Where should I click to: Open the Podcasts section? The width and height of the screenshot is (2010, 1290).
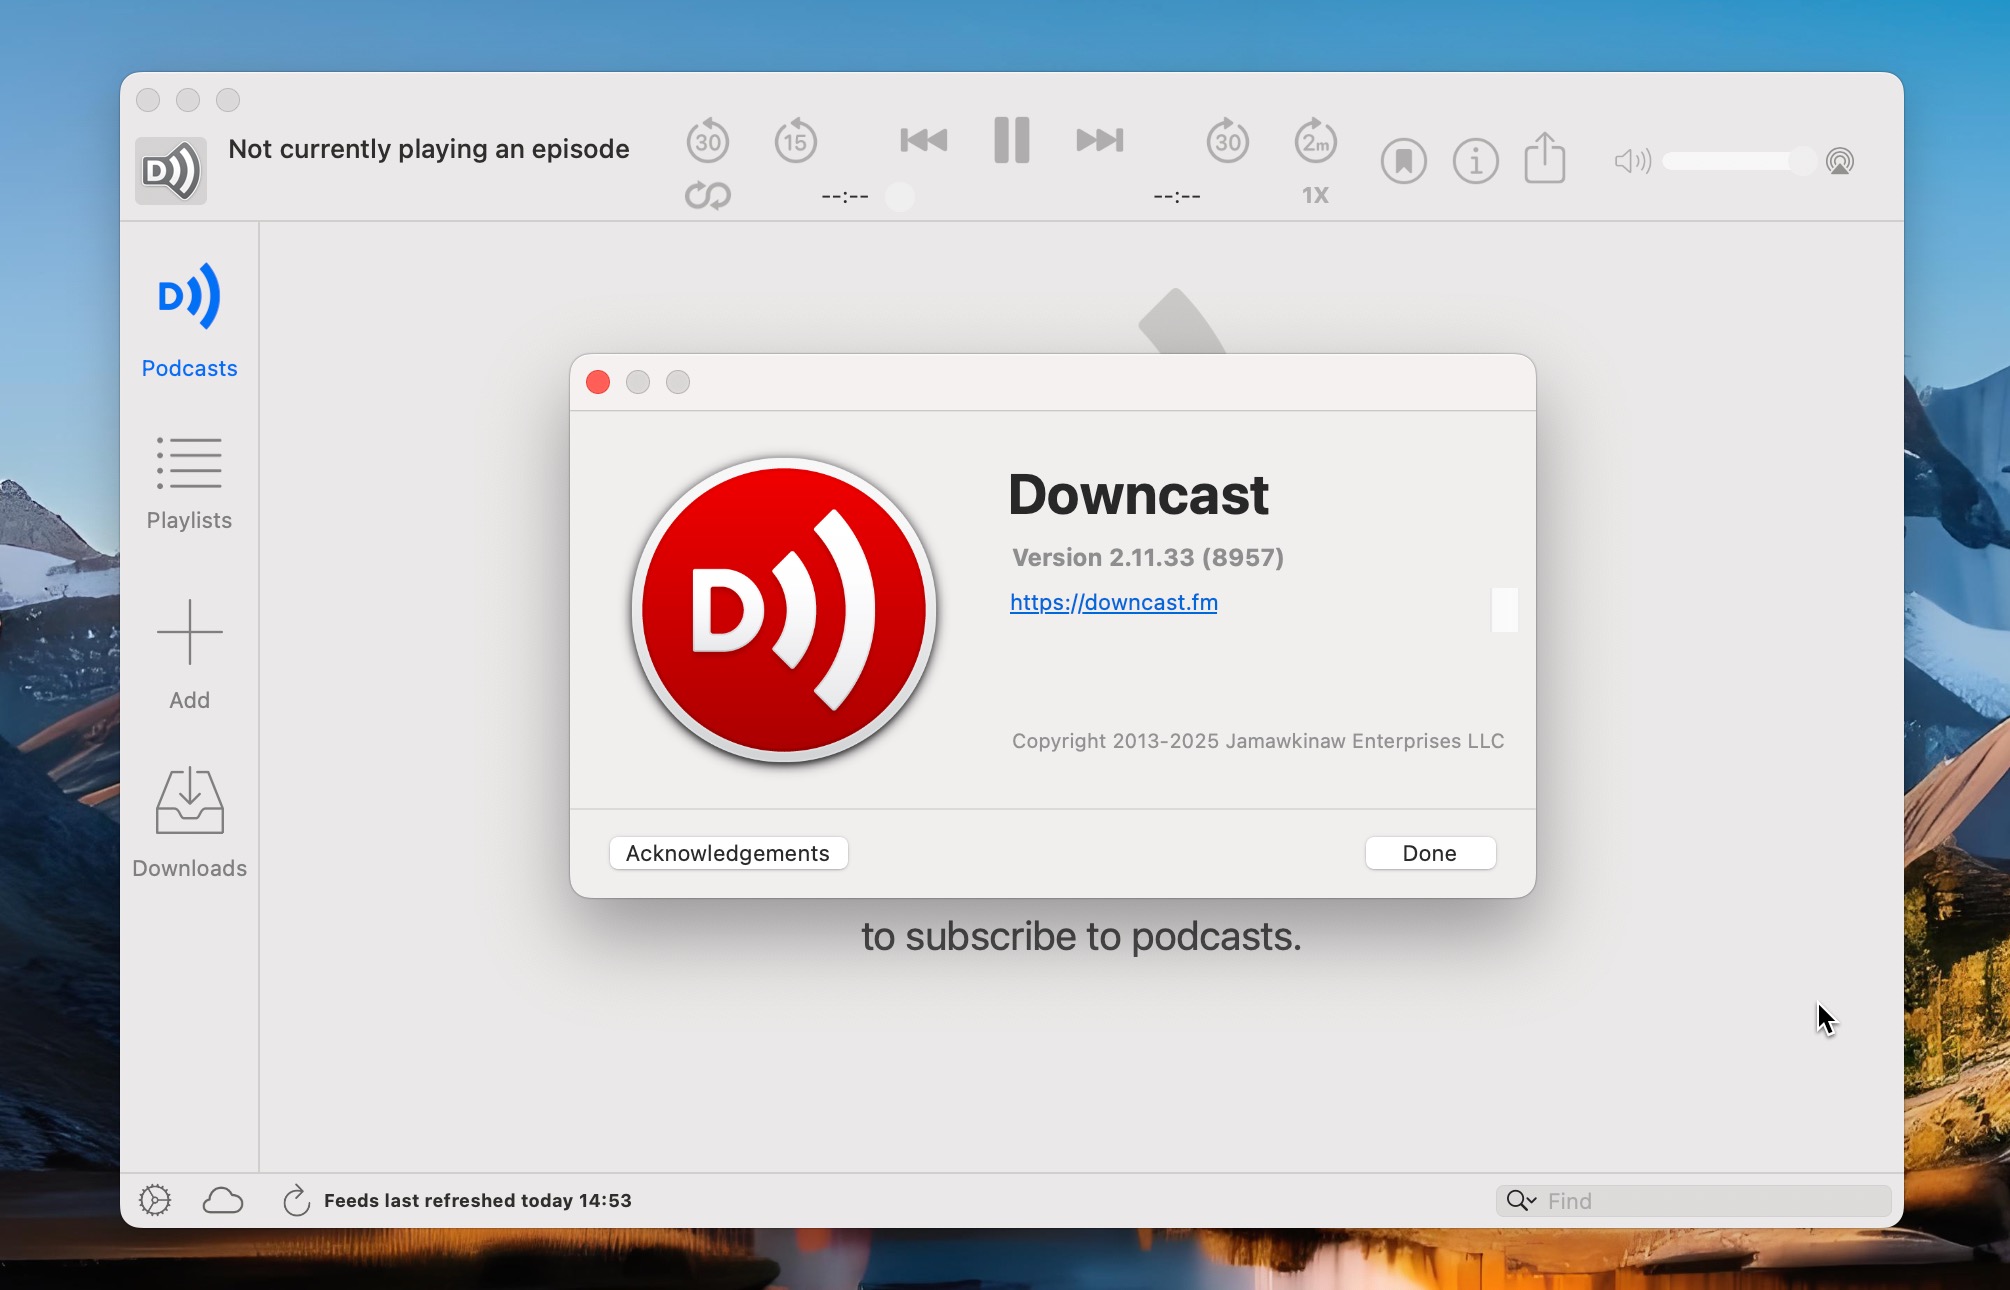[x=189, y=320]
